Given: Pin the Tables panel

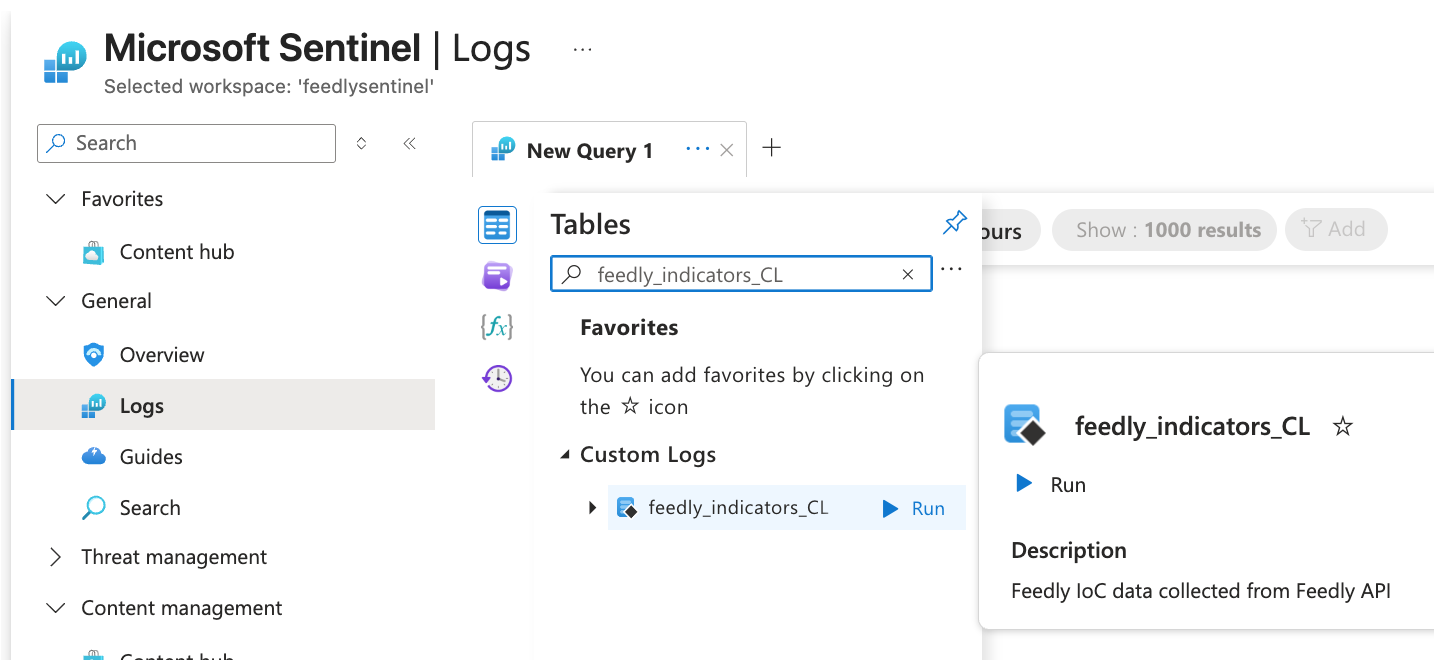Looking at the screenshot, I should 955,223.
